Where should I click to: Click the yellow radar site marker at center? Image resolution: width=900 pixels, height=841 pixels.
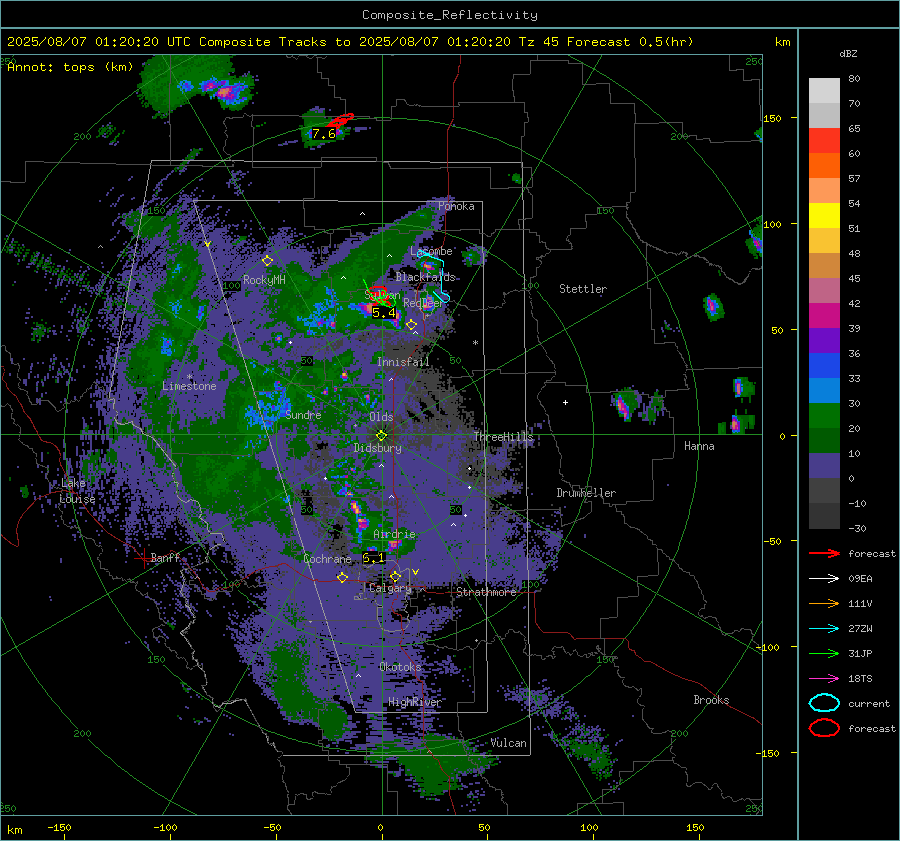(x=381, y=435)
